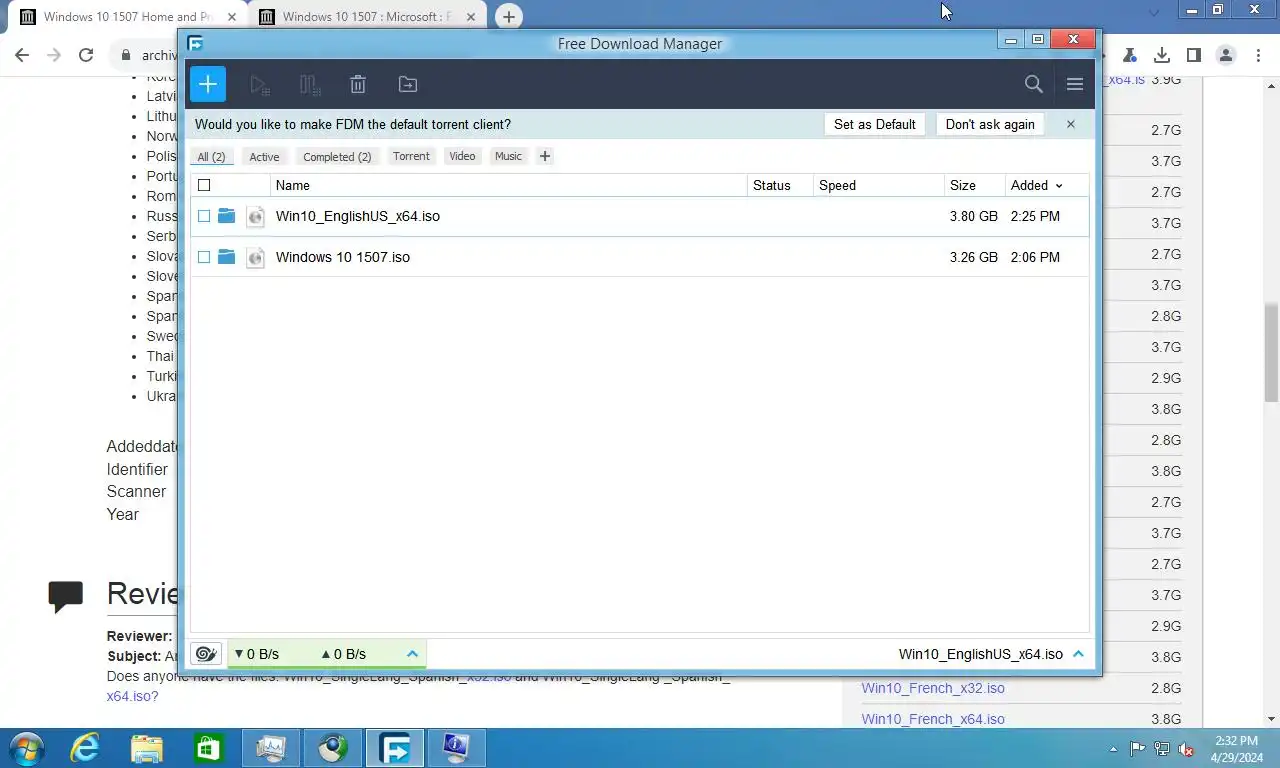The height and width of the screenshot is (768, 1280).
Task: Add a new download with plus button
Action: click(x=208, y=84)
